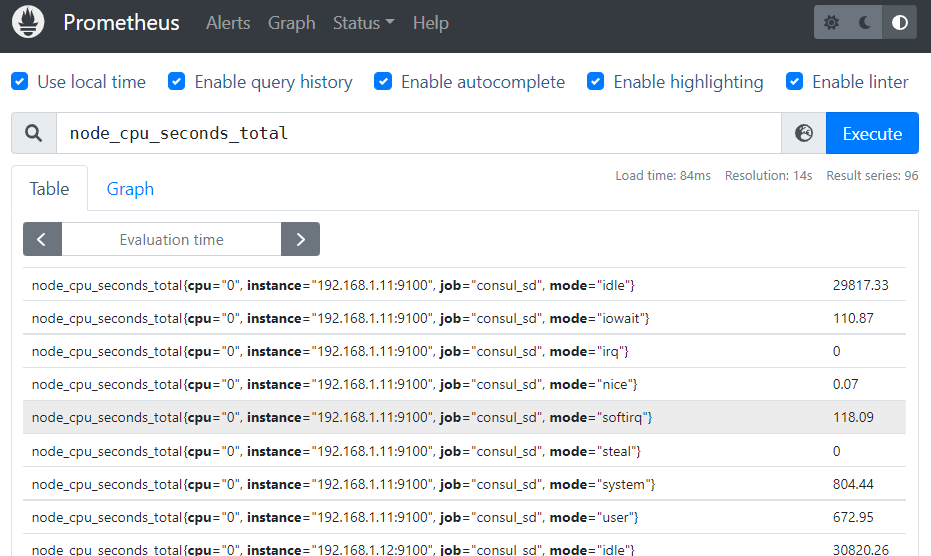Open the Graph nav link
Image resolution: width=931 pixels, height=556 pixels.
coord(292,23)
